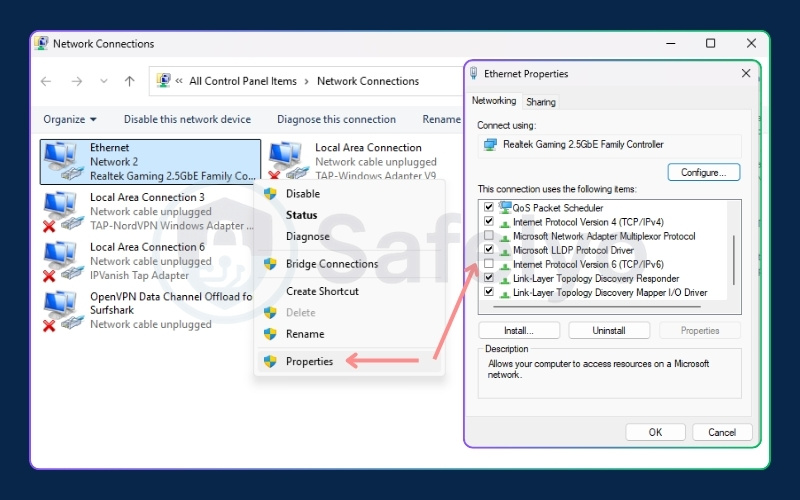
Task: Click the Uninstall button
Action: tap(609, 331)
